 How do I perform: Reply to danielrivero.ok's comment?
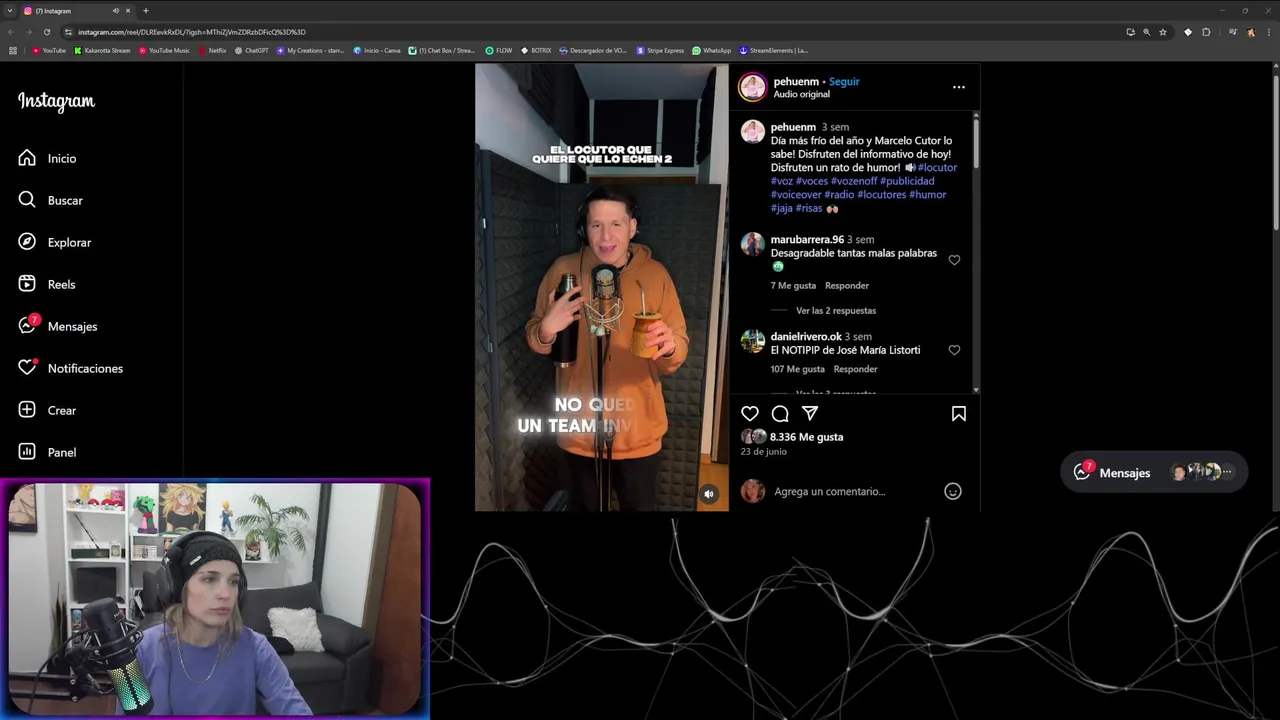pos(855,369)
